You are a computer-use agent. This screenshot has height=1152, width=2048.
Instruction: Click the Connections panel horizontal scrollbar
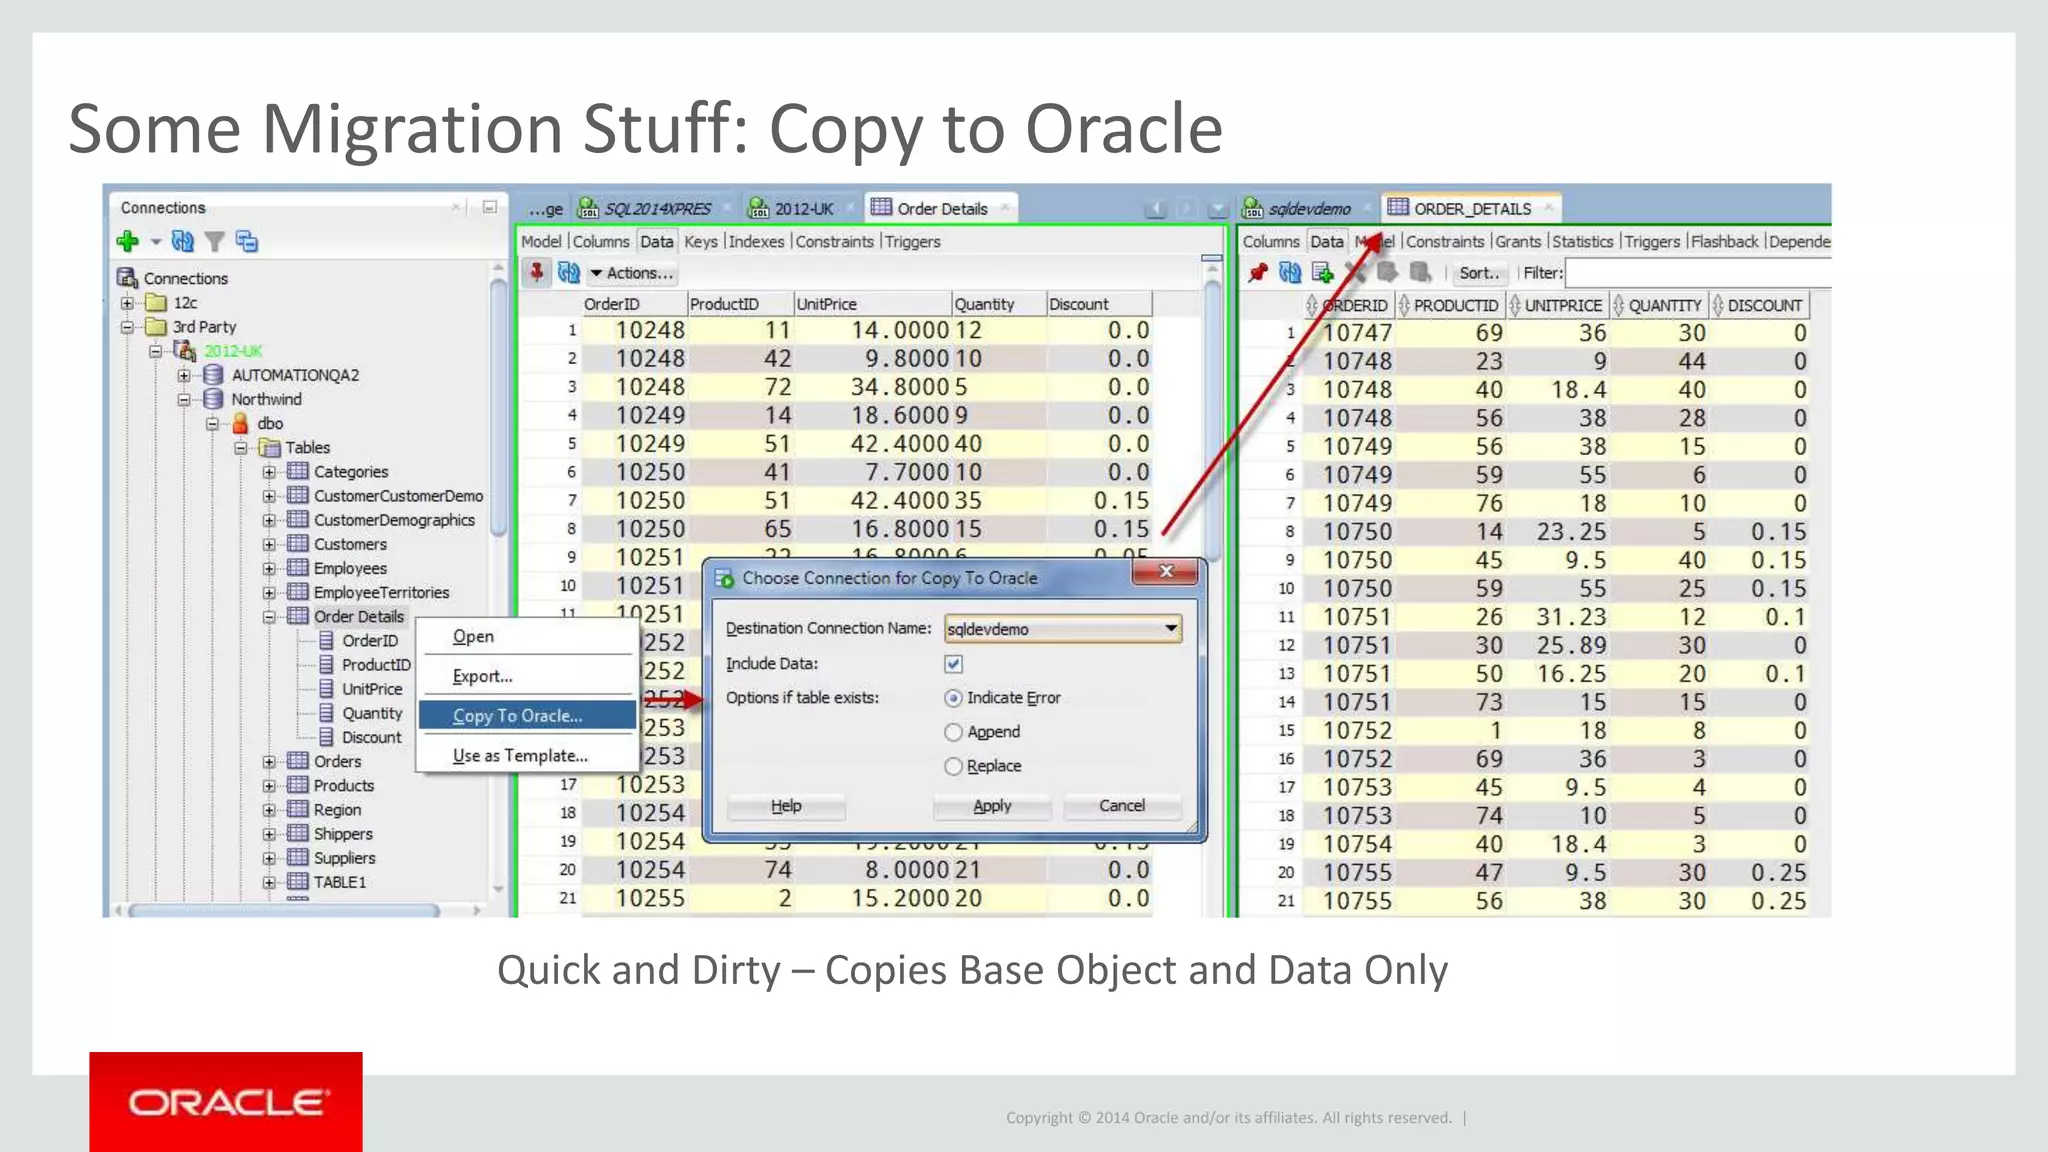pyautogui.click(x=283, y=910)
